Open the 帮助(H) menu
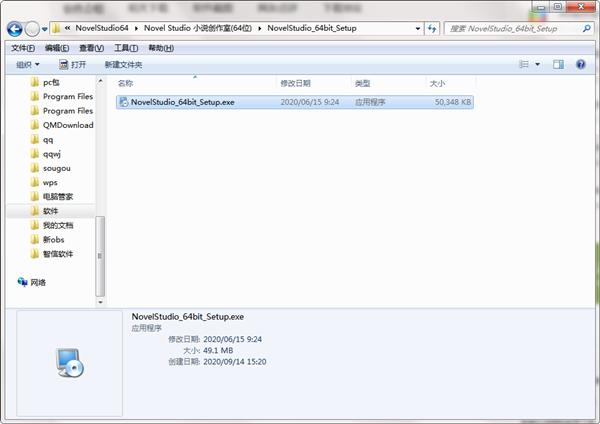Screen dimensions: 600x424 click(x=161, y=48)
